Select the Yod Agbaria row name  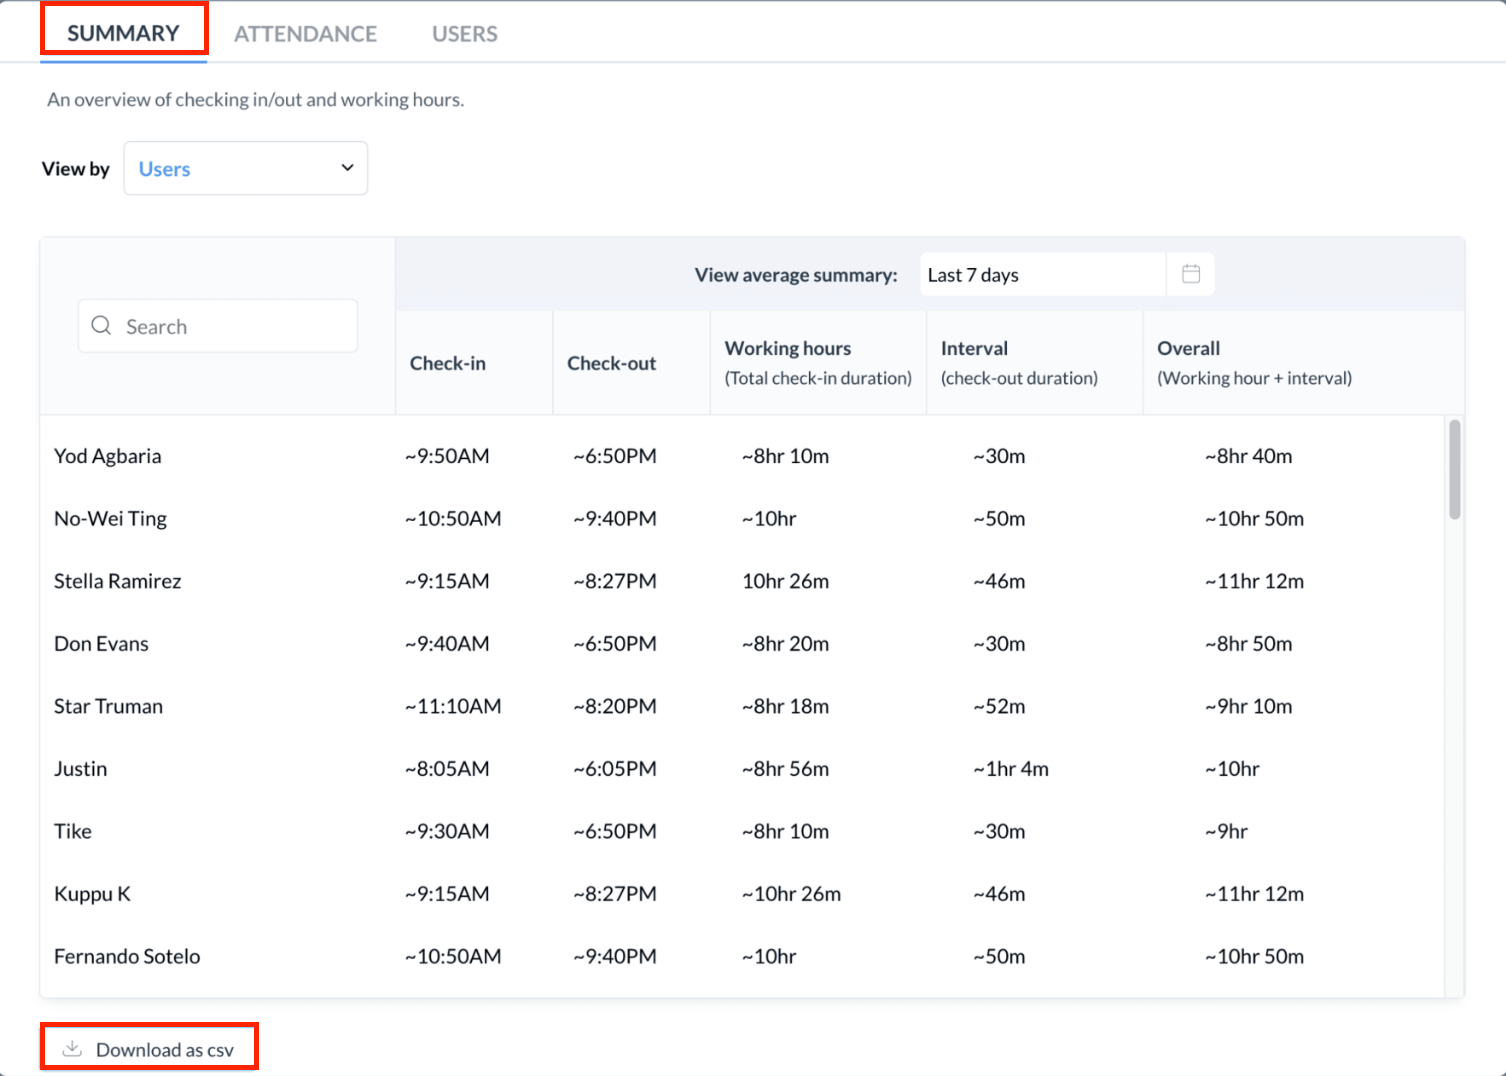click(x=107, y=456)
